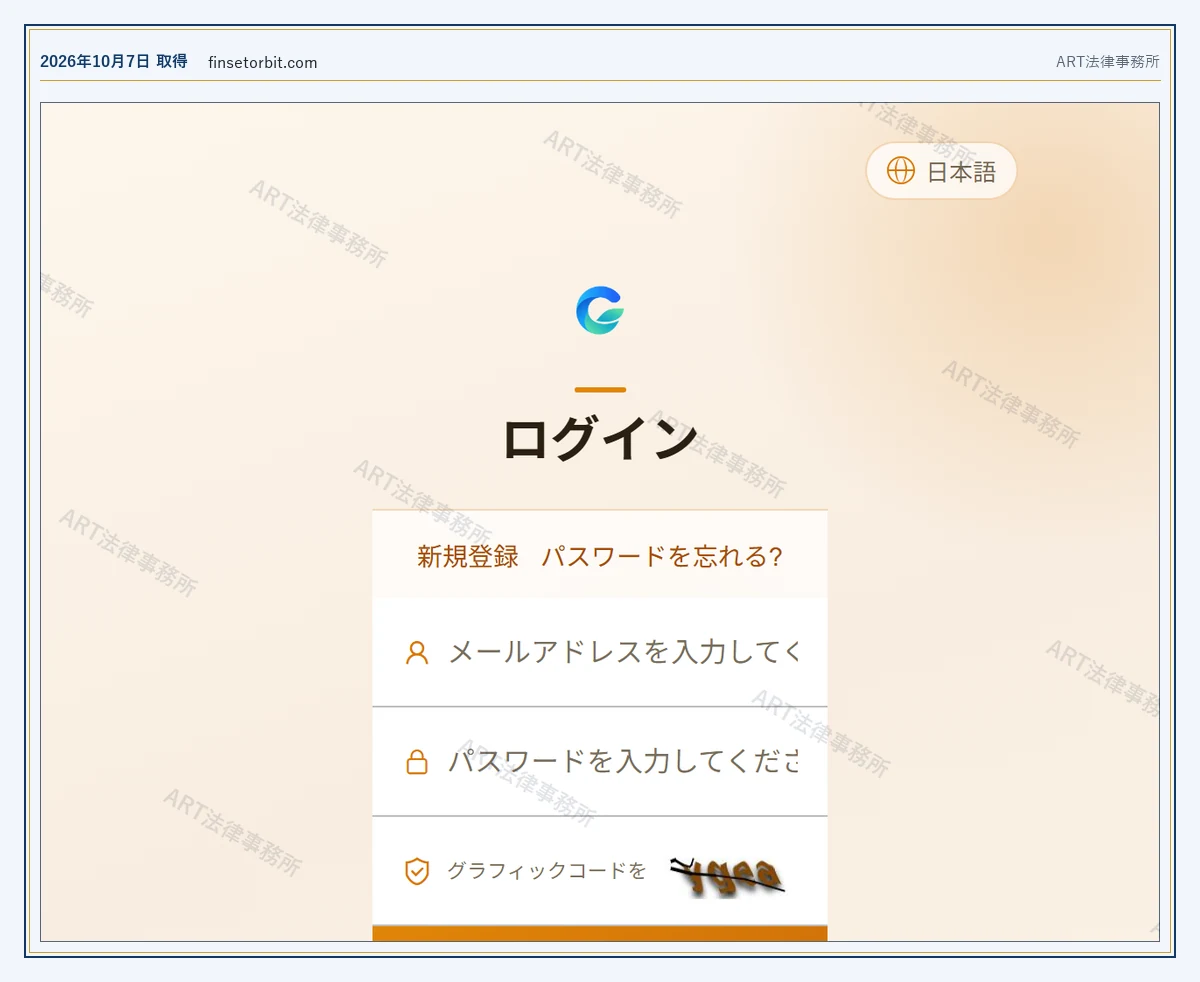
Task: Click the blue-green site logo
Action: click(600, 310)
